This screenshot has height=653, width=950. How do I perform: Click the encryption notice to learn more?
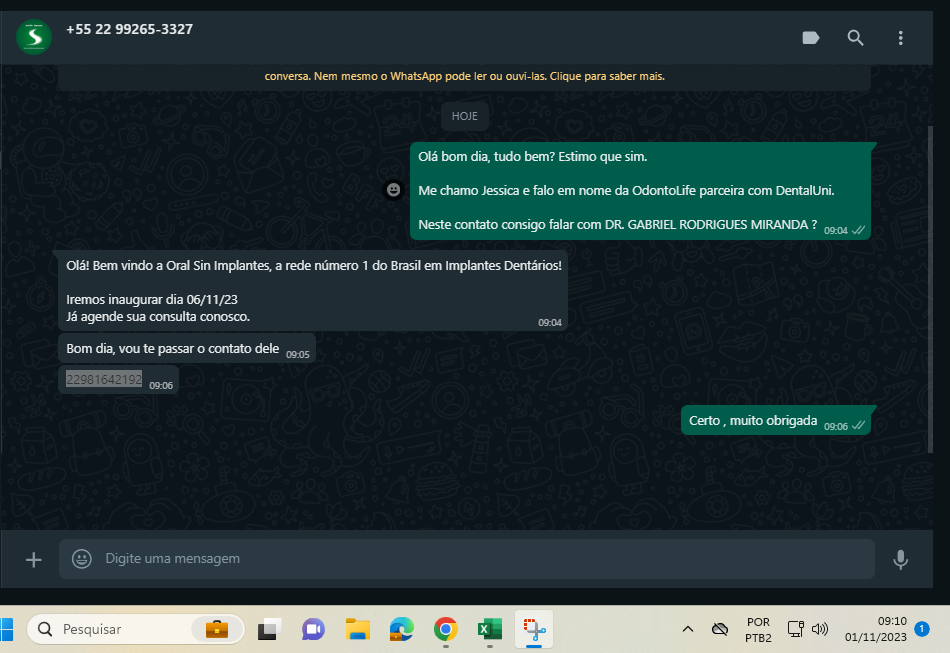pyautogui.click(x=465, y=76)
